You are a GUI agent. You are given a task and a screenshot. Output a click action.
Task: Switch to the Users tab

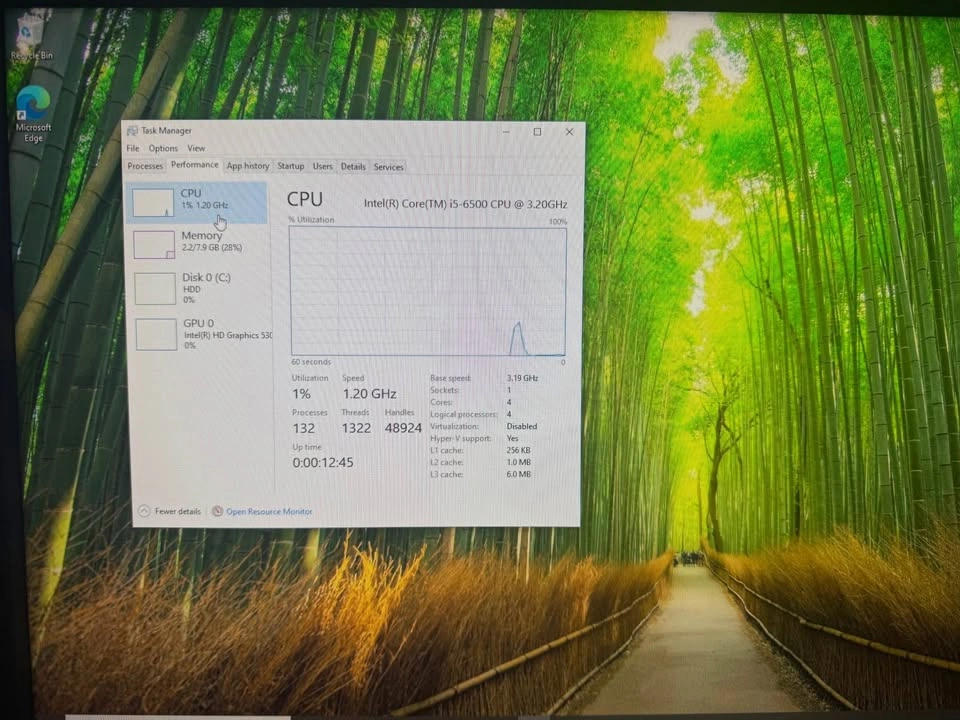322,166
